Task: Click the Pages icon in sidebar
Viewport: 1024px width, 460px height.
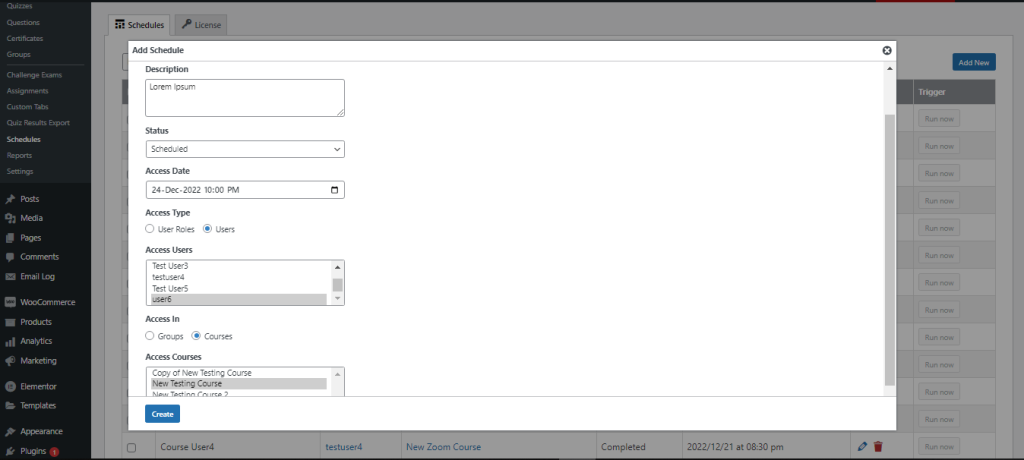Action: (x=10, y=238)
